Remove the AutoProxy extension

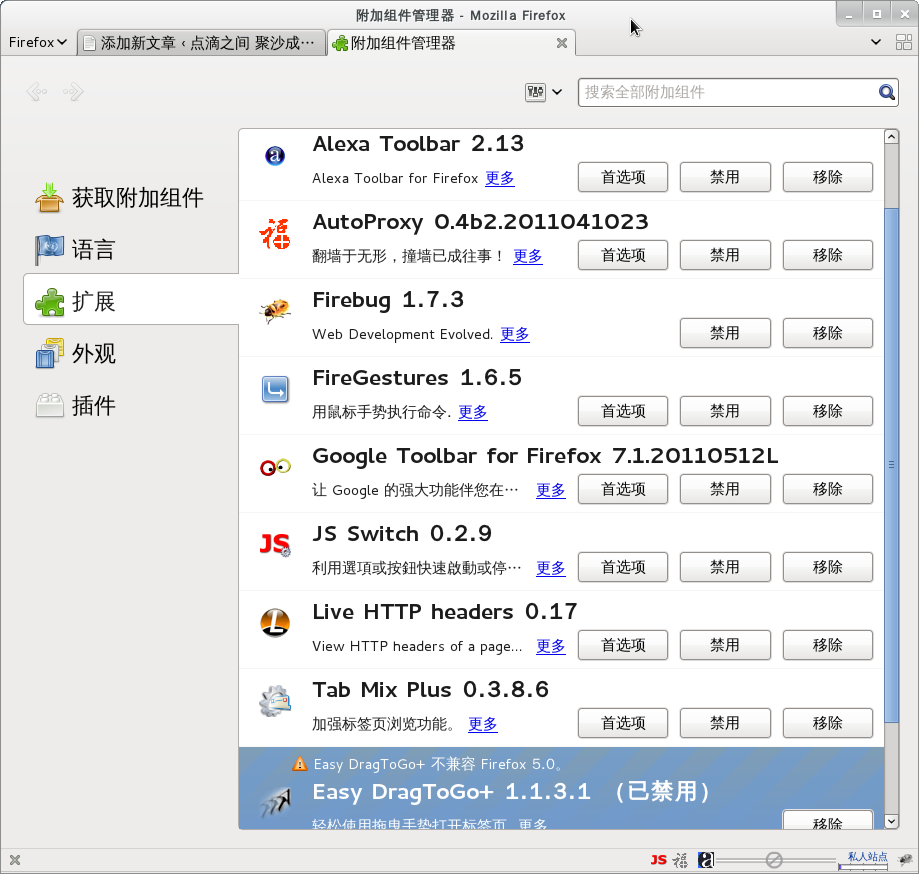828,255
